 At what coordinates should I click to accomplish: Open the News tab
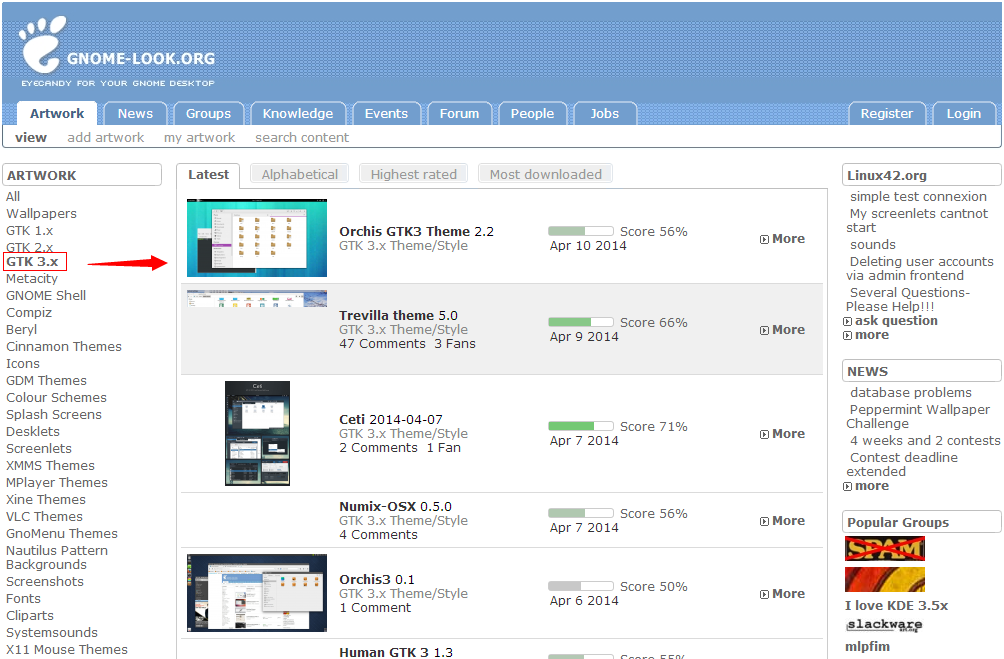click(135, 113)
